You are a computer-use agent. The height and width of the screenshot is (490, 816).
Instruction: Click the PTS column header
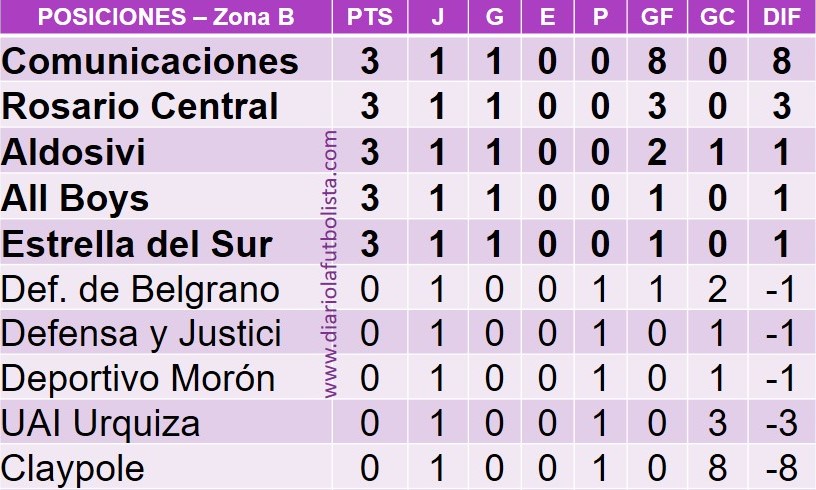[x=369, y=18]
